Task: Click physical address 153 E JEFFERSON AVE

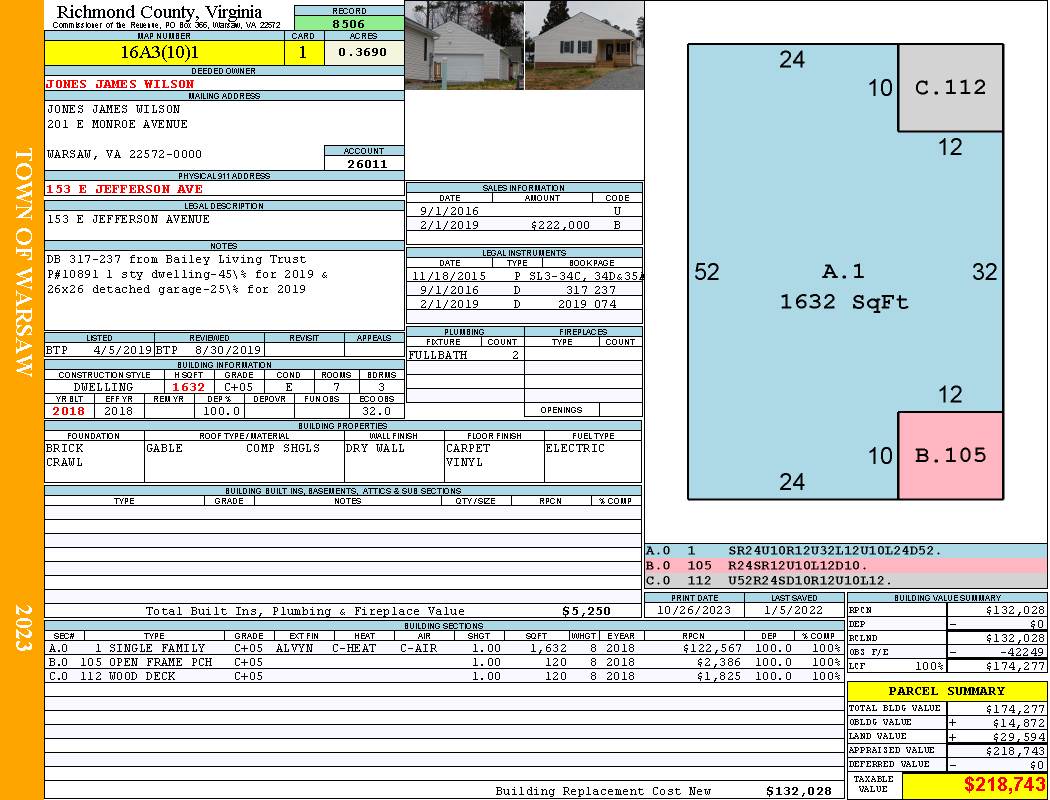Action: (124, 189)
